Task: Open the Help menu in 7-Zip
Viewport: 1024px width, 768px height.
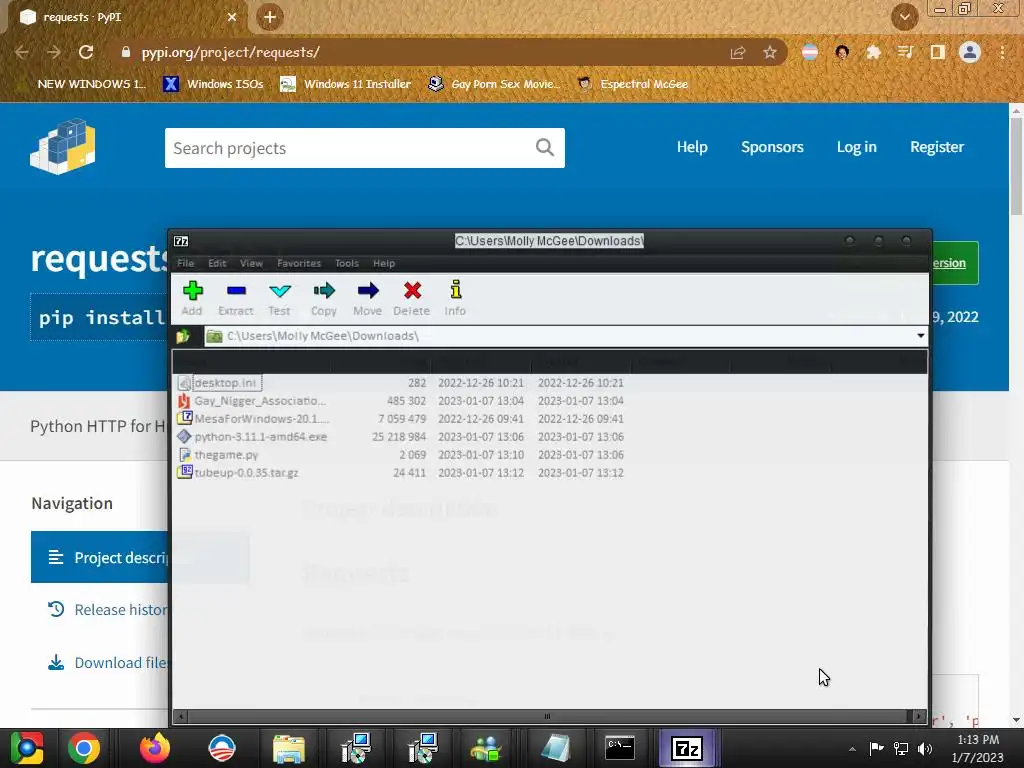Action: [384, 263]
